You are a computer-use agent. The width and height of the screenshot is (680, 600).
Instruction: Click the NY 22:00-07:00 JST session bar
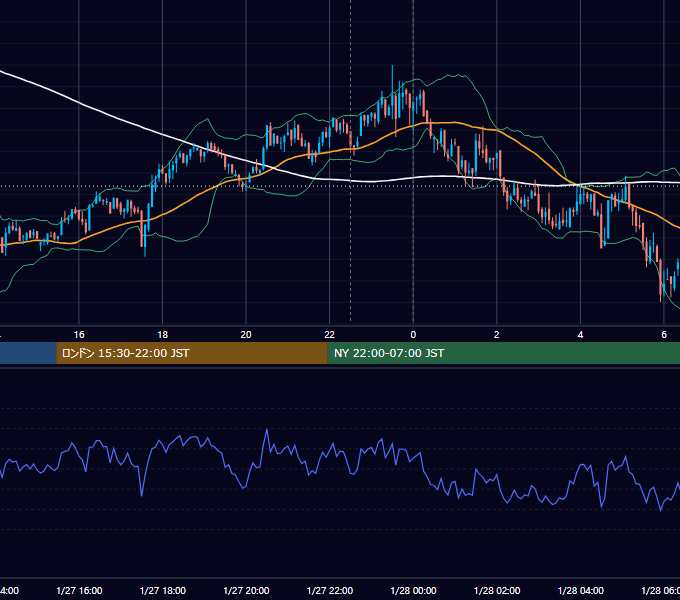point(503,353)
